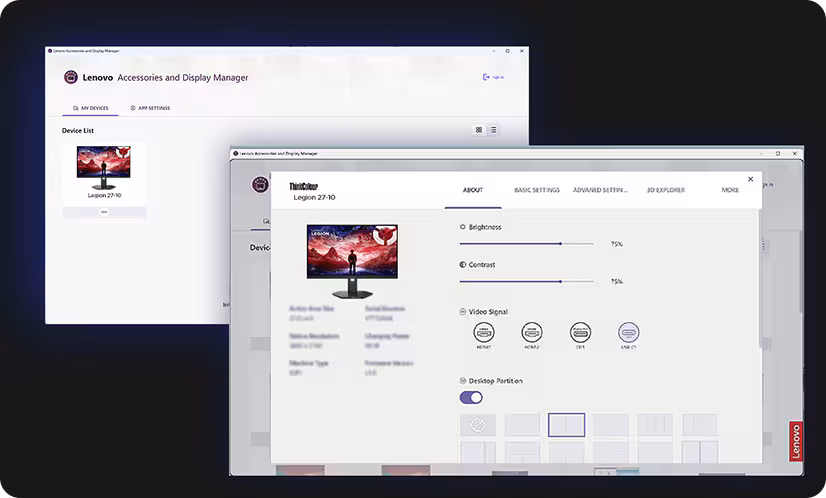826x498 pixels.
Task: Switch to the APP SETTINGS tab
Action: pos(150,108)
